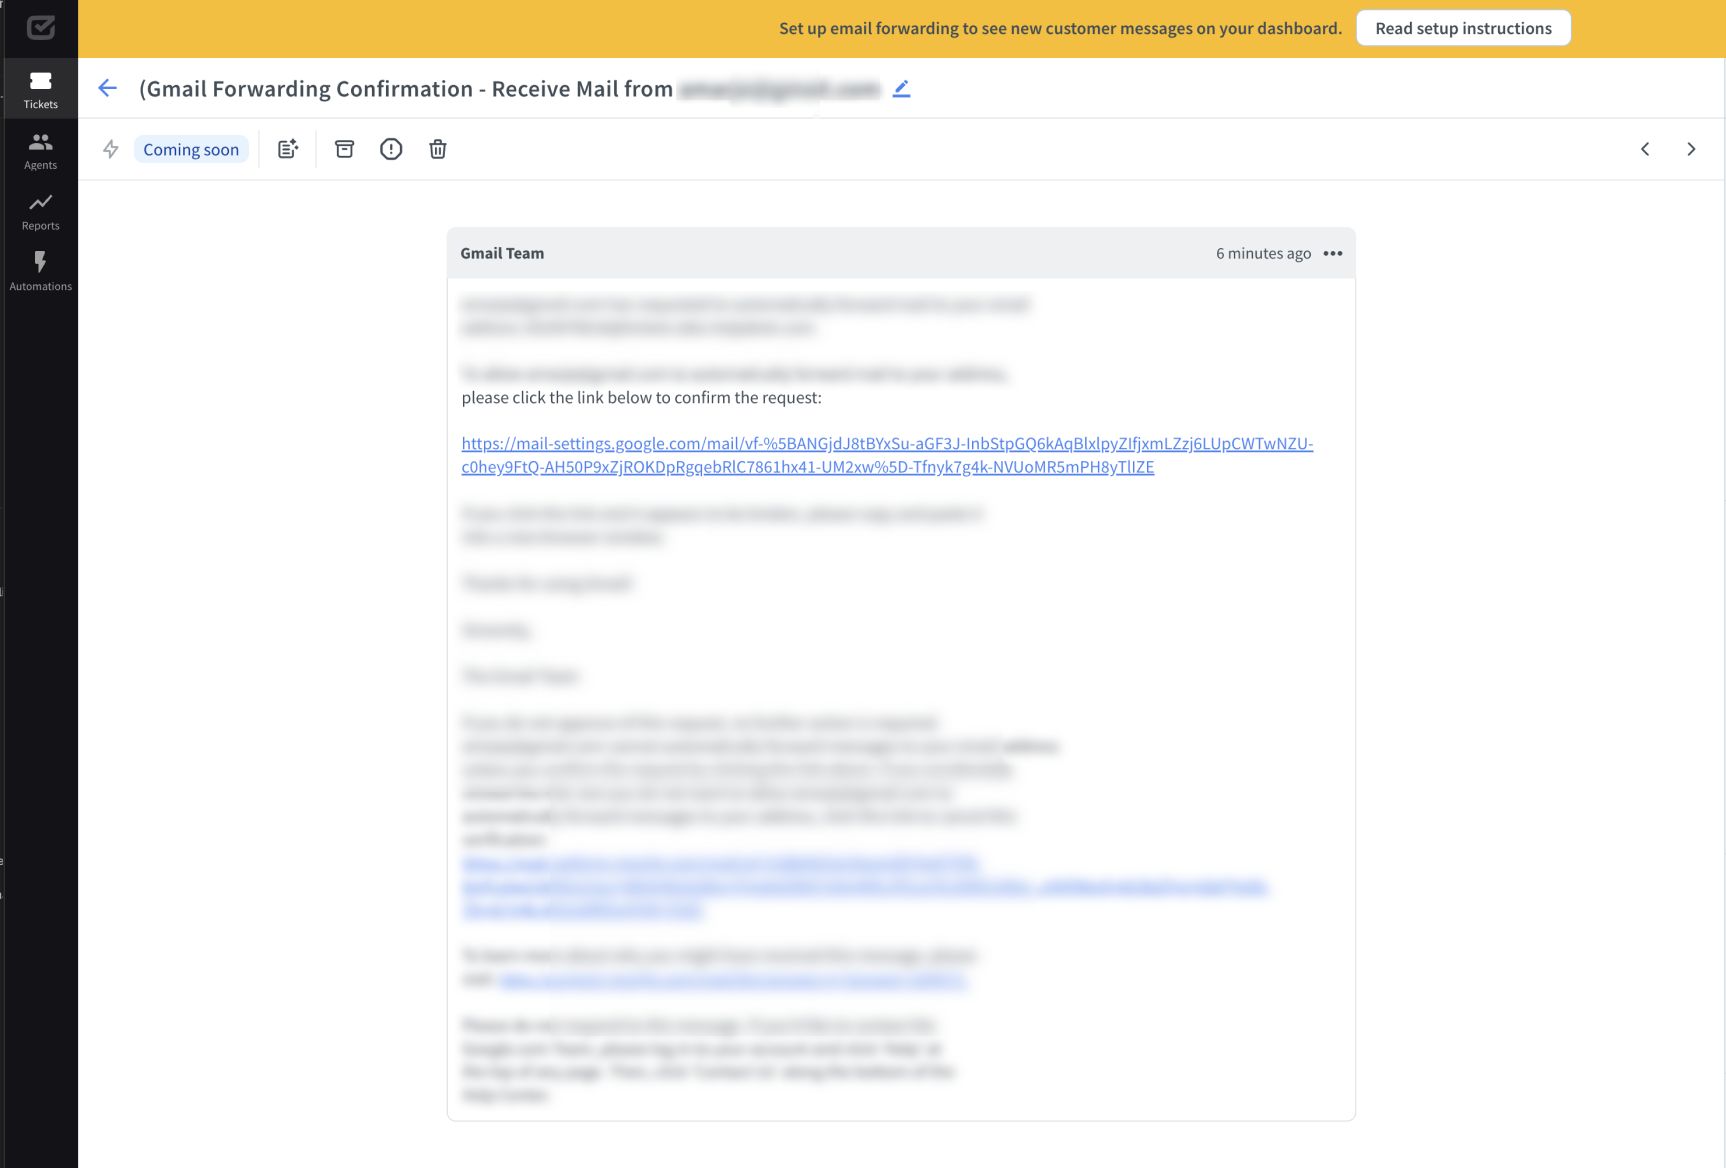Edit the ticket subject with the pencil icon
The width and height of the screenshot is (1726, 1168).
coord(901,88)
